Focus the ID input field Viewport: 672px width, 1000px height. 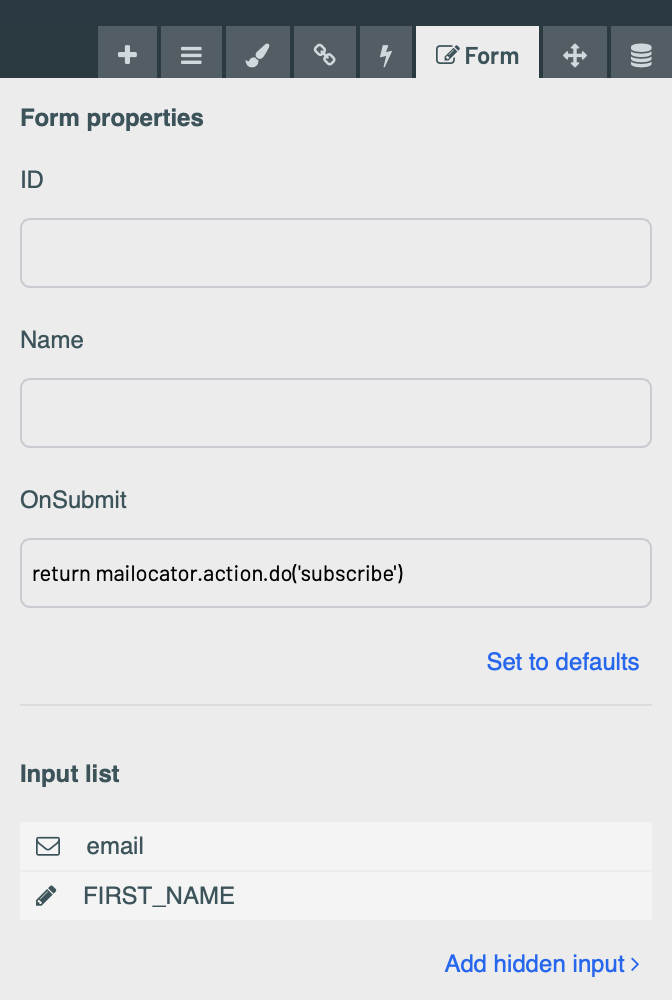tap(336, 253)
